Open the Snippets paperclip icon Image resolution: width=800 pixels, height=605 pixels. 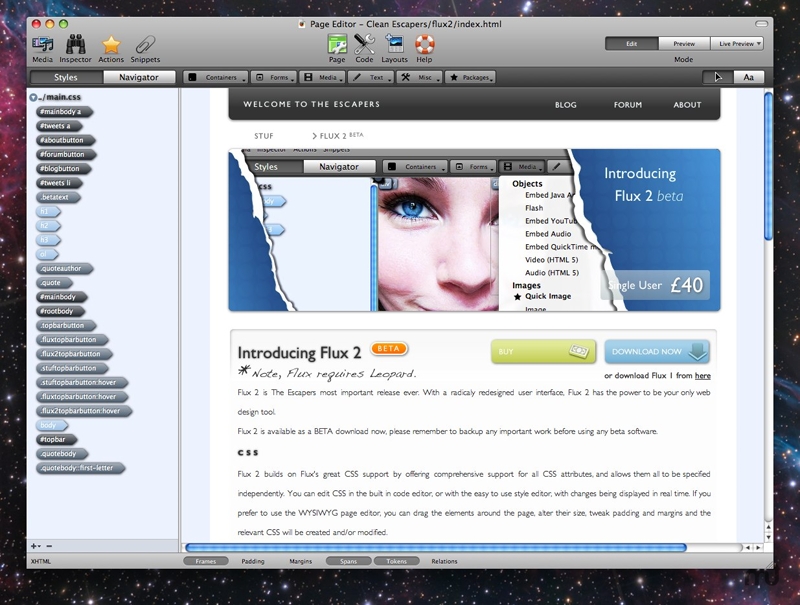[x=145, y=48]
